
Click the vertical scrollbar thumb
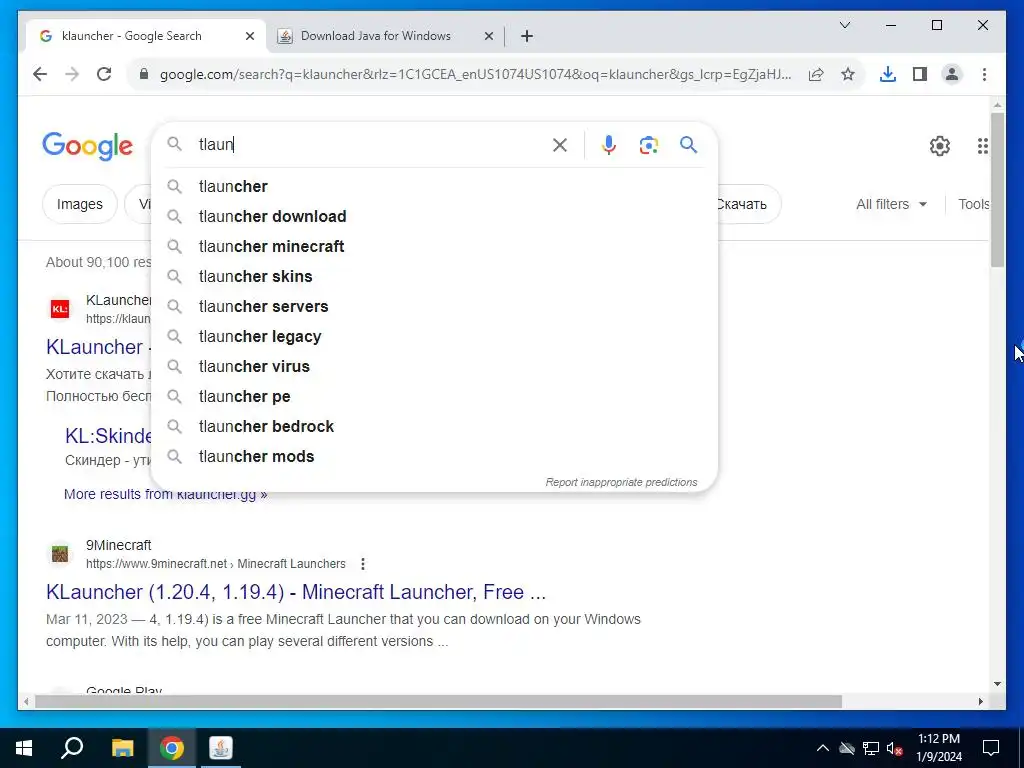[997, 189]
